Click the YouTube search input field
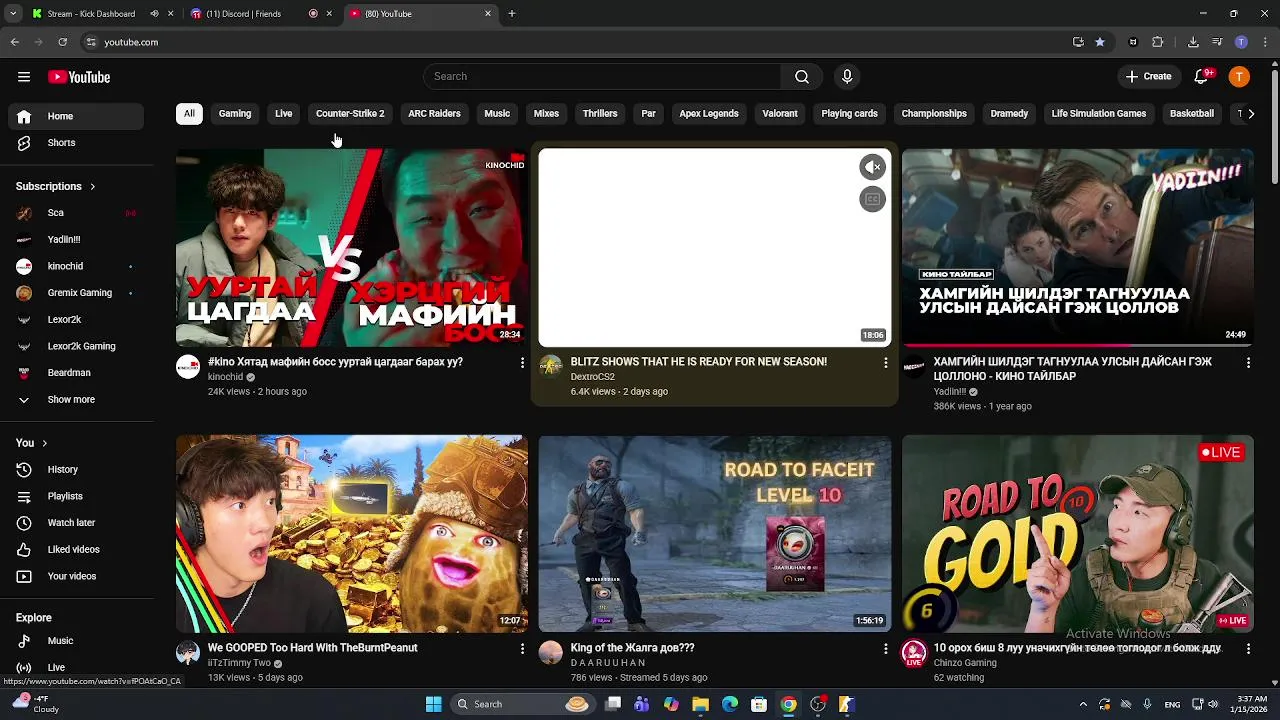The width and height of the screenshot is (1280, 720). pyautogui.click(x=603, y=77)
